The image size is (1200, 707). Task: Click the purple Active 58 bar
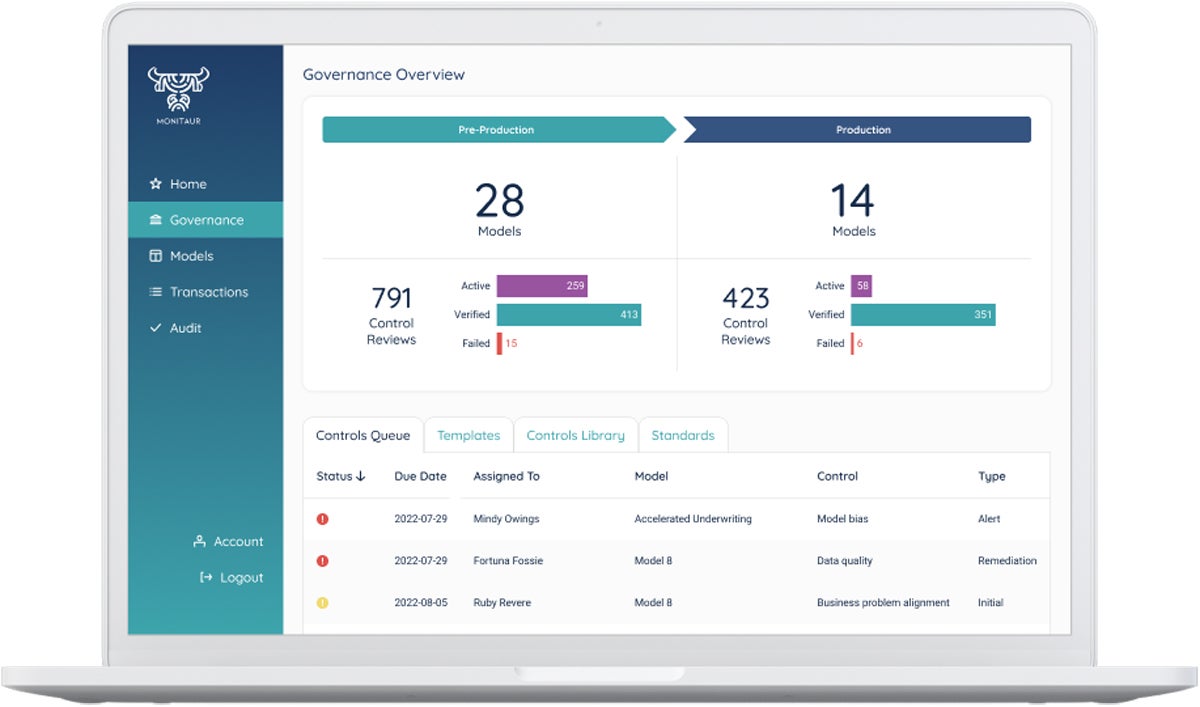pyautogui.click(x=862, y=286)
